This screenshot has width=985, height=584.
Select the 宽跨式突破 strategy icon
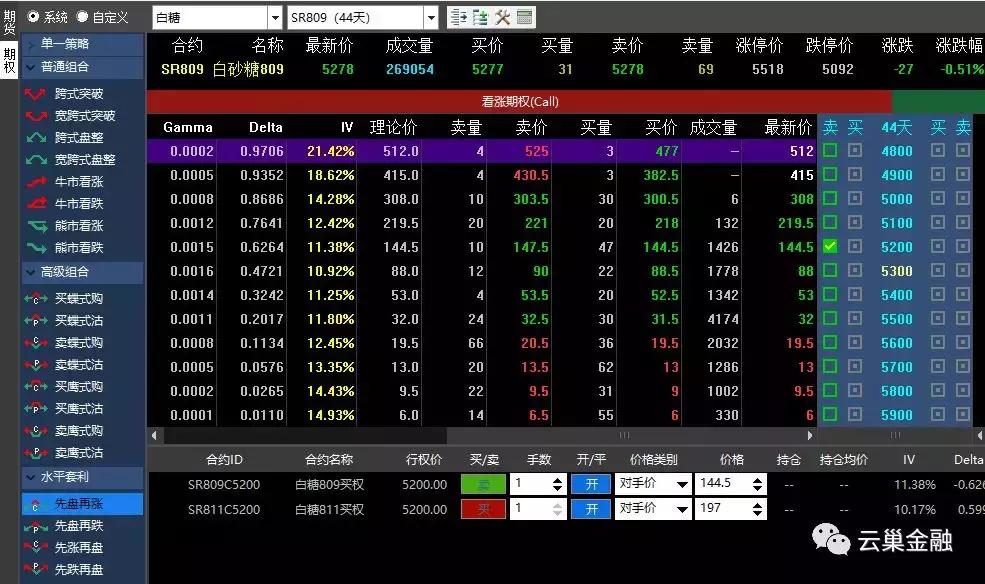point(35,116)
